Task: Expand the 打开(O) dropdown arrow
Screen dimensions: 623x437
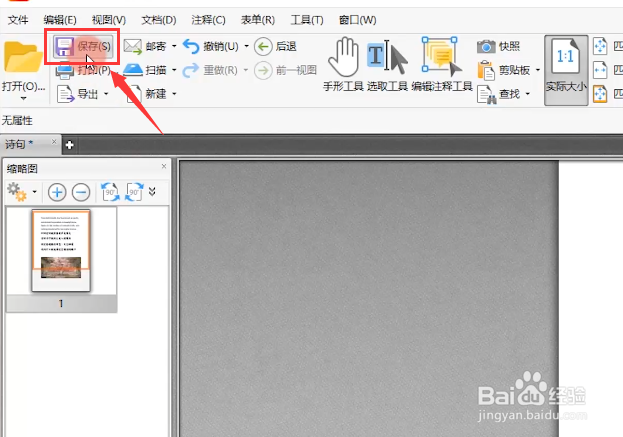Action: 23,98
